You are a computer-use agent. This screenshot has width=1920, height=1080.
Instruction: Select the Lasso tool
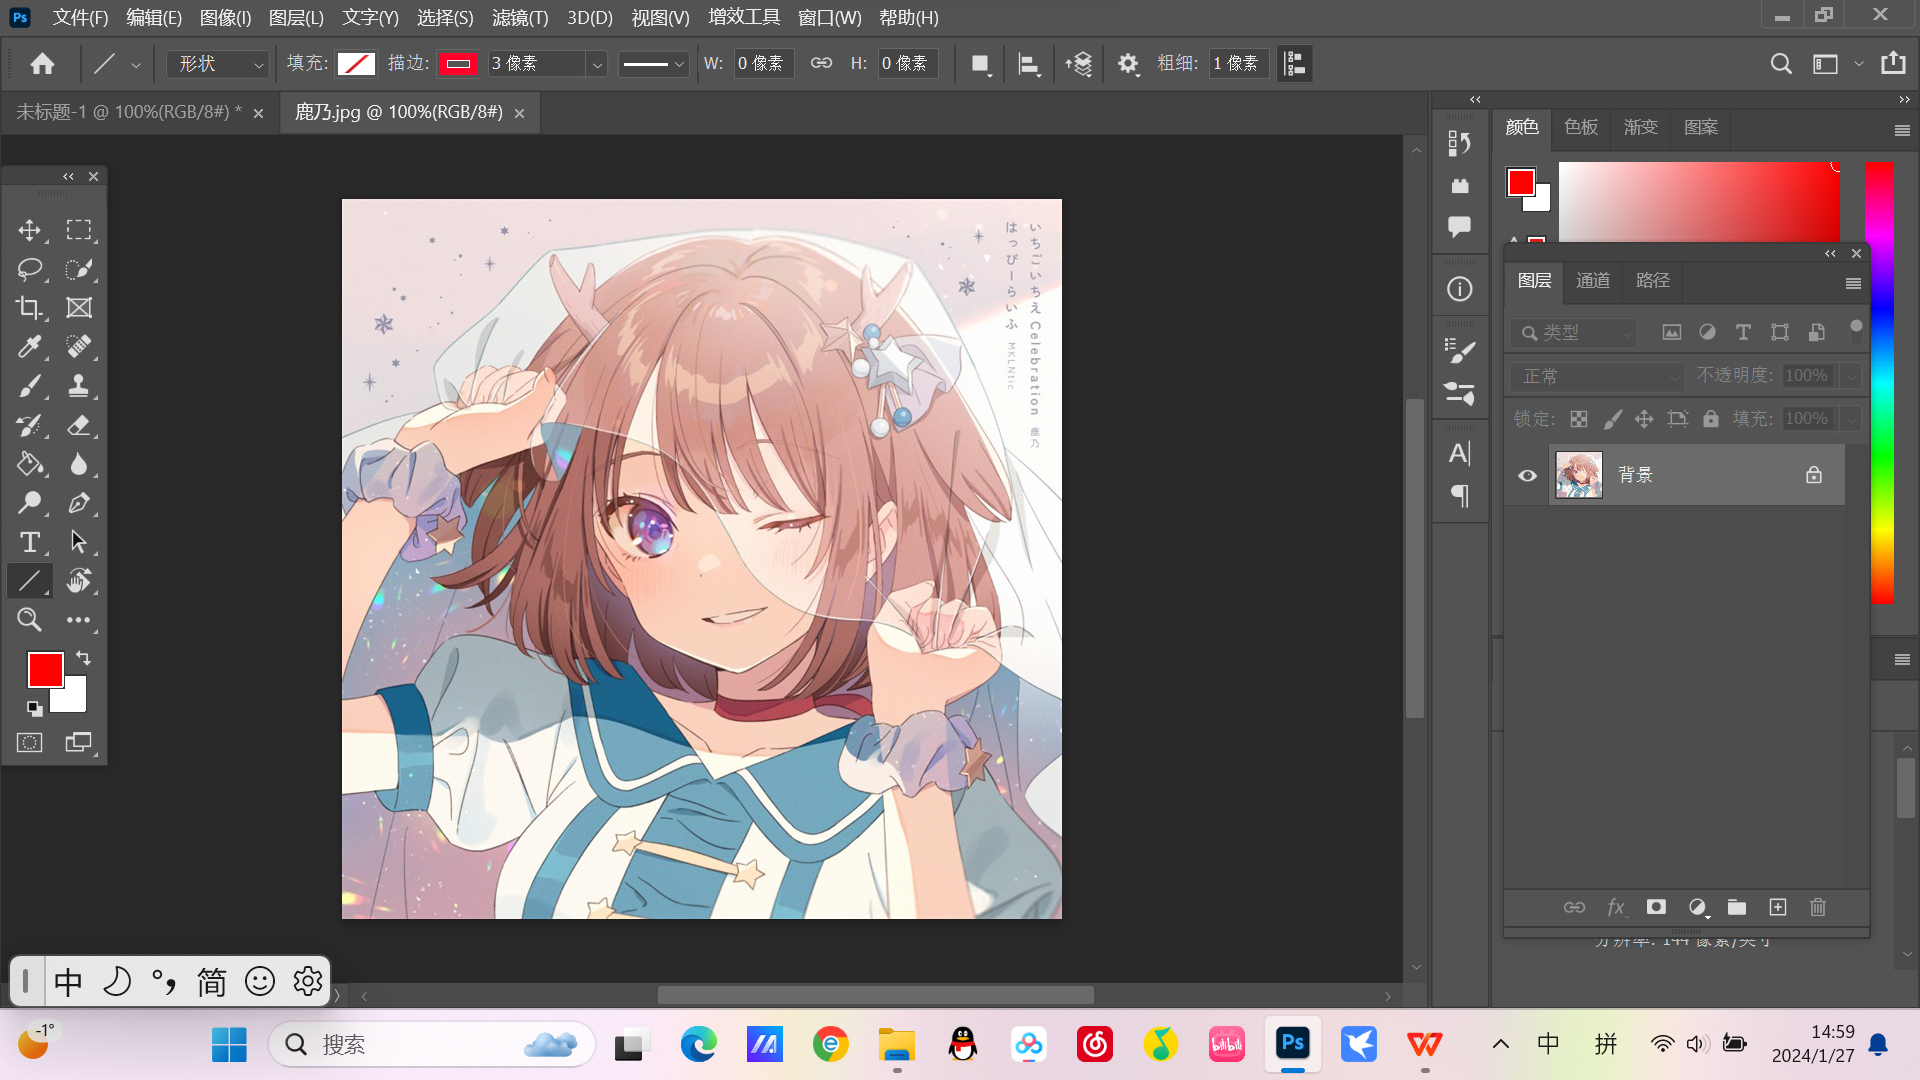coord(29,269)
